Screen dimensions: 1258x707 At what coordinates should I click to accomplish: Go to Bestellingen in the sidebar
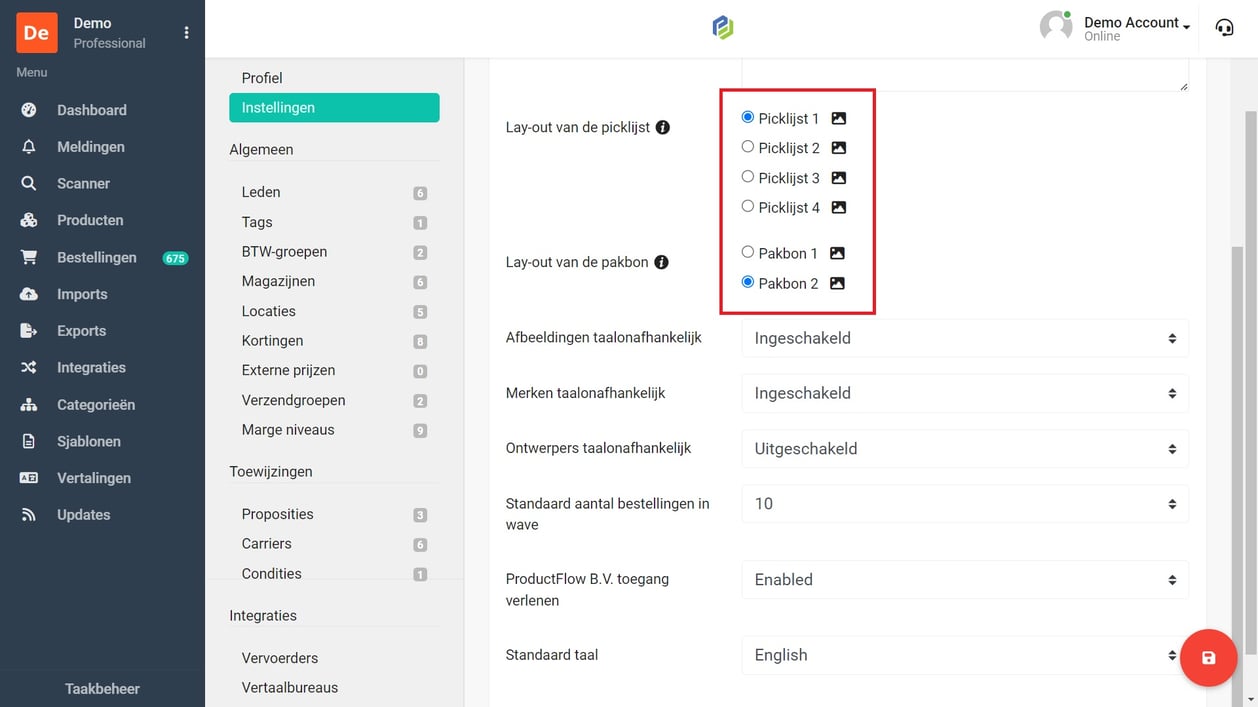(x=96, y=257)
